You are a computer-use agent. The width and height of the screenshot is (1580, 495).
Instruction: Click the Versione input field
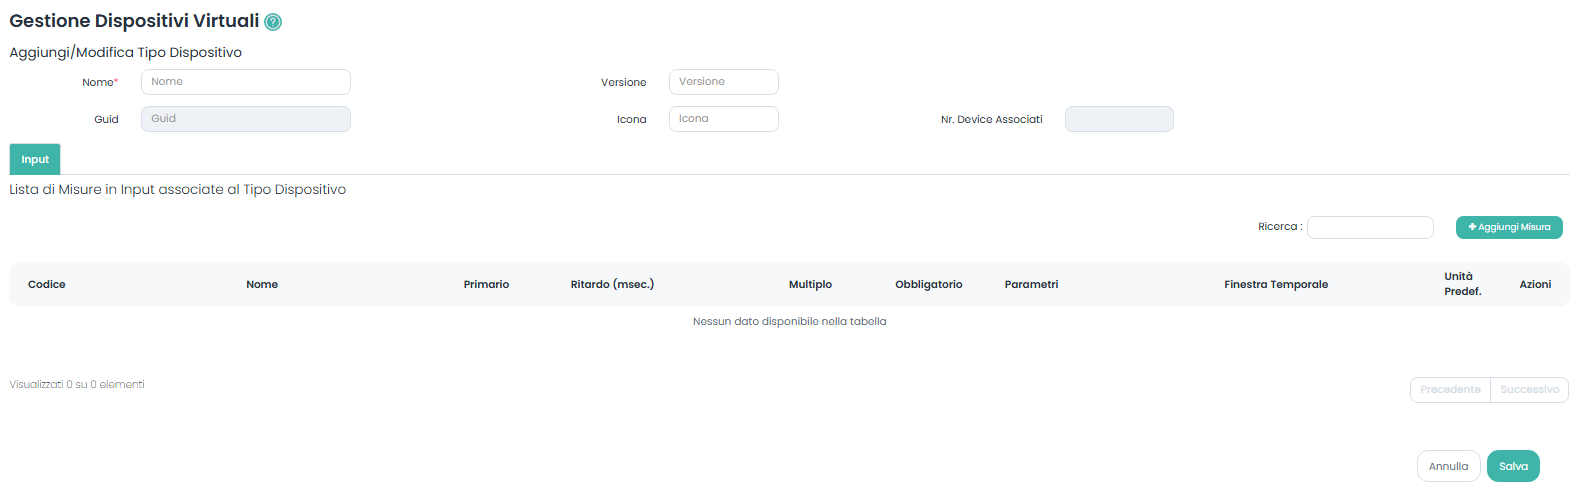tap(723, 82)
